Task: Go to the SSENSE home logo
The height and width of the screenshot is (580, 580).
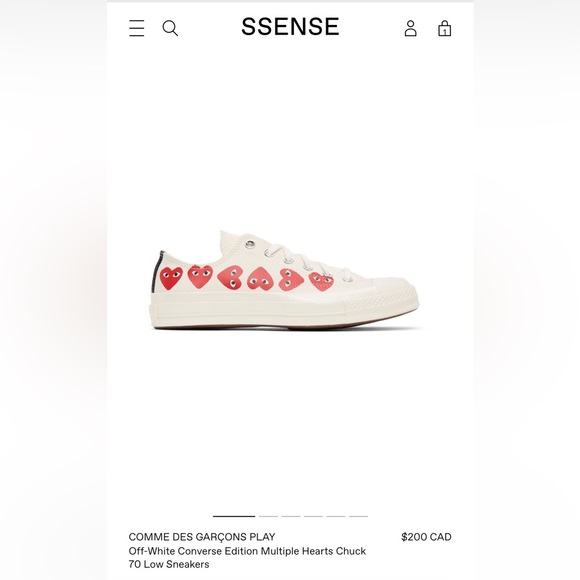Action: (290, 27)
